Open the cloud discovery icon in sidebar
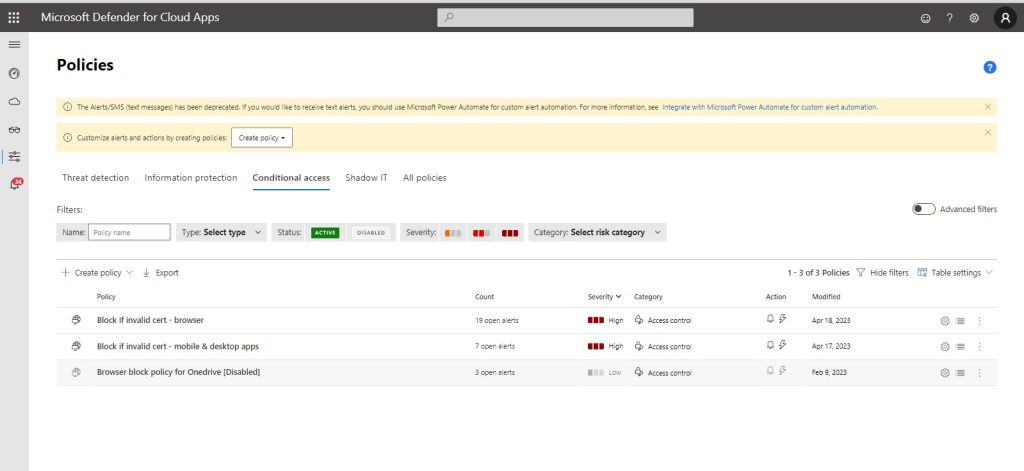The height and width of the screenshot is (471, 1024). pyautogui.click(x=14, y=101)
